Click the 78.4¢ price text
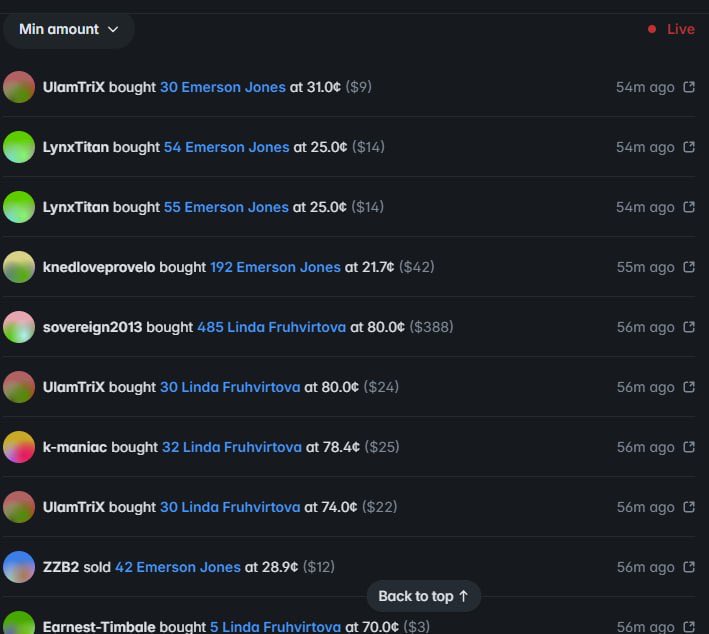709x634 pixels. tap(341, 447)
